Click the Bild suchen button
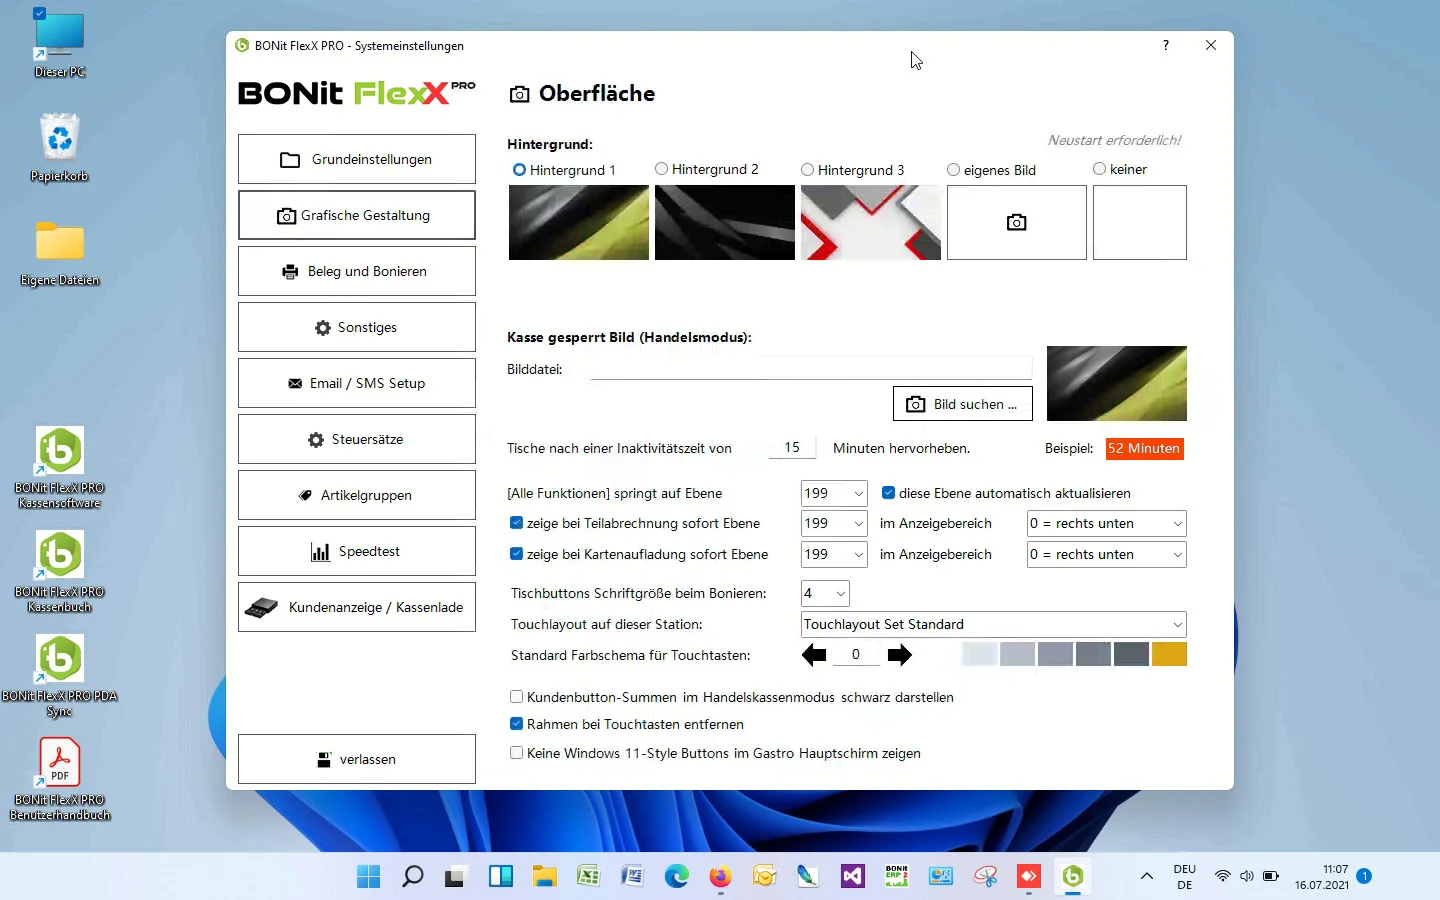The image size is (1440, 900). (961, 403)
